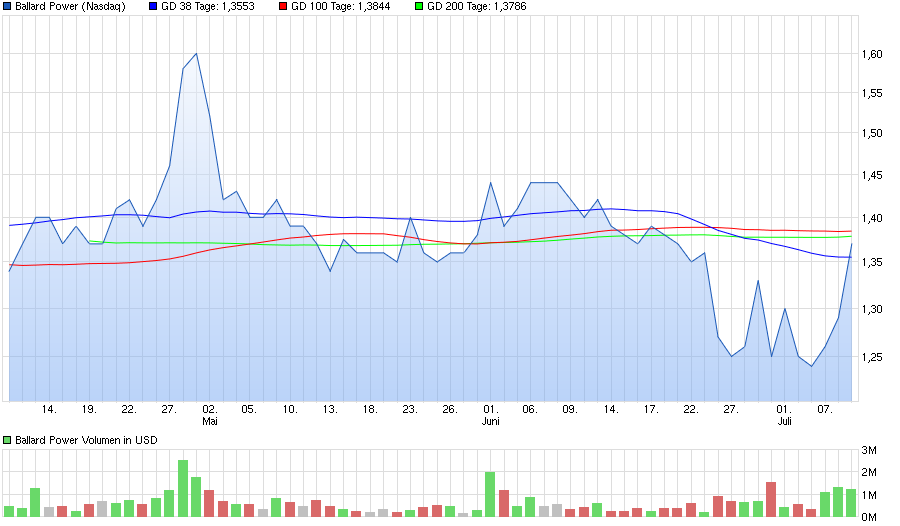
Task: Select the GD 100 Tage: 1,3844 label
Action: point(340,7)
